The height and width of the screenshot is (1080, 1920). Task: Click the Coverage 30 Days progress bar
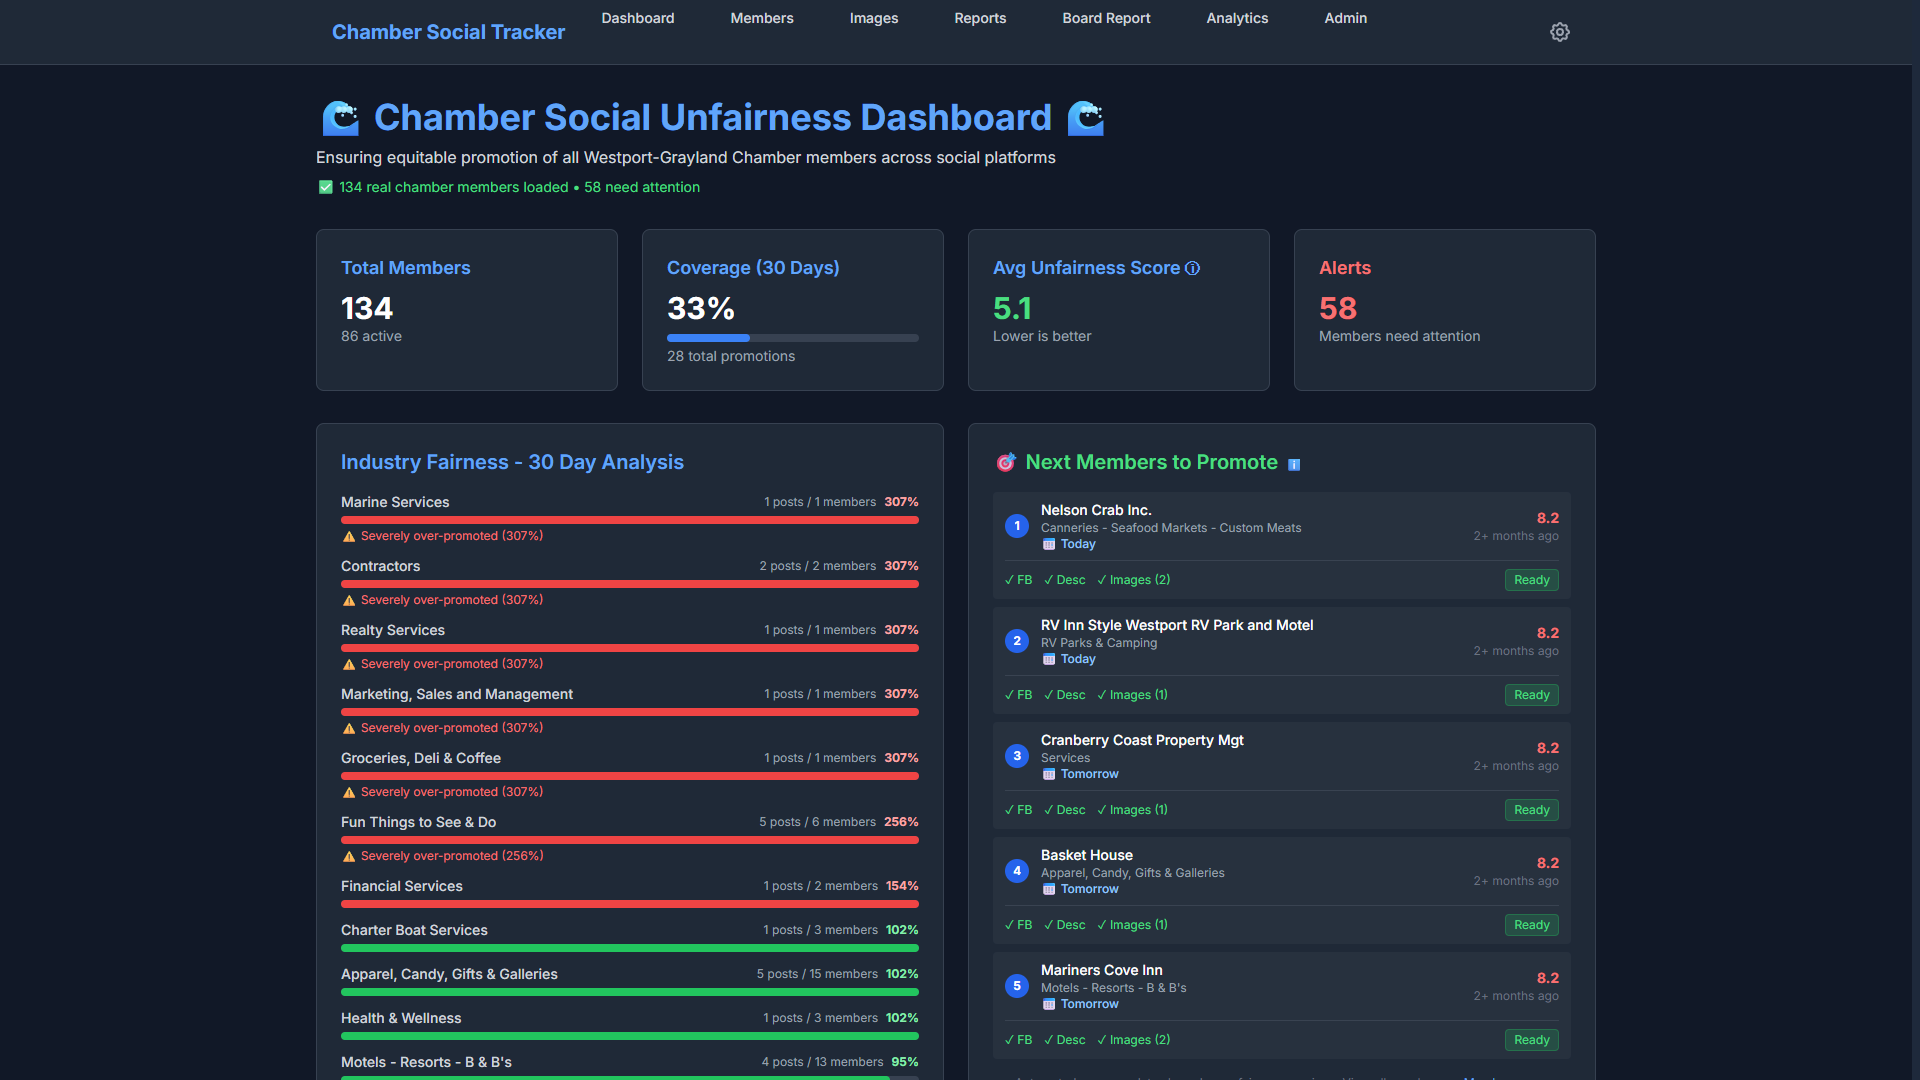click(793, 338)
